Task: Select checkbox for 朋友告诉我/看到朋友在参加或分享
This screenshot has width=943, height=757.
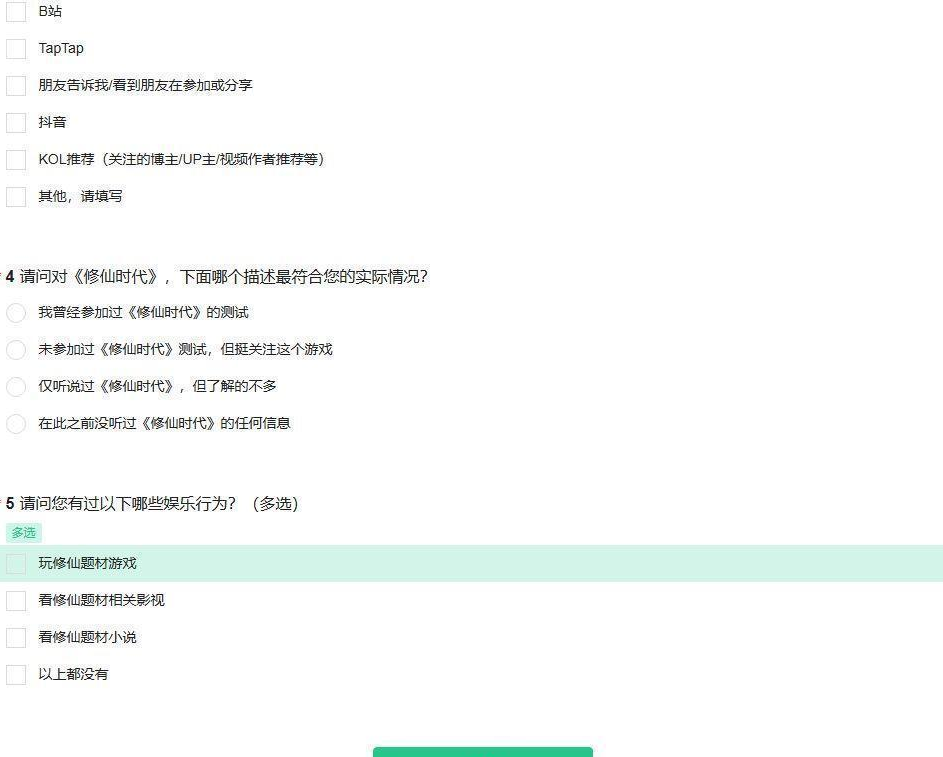Action: (16, 86)
